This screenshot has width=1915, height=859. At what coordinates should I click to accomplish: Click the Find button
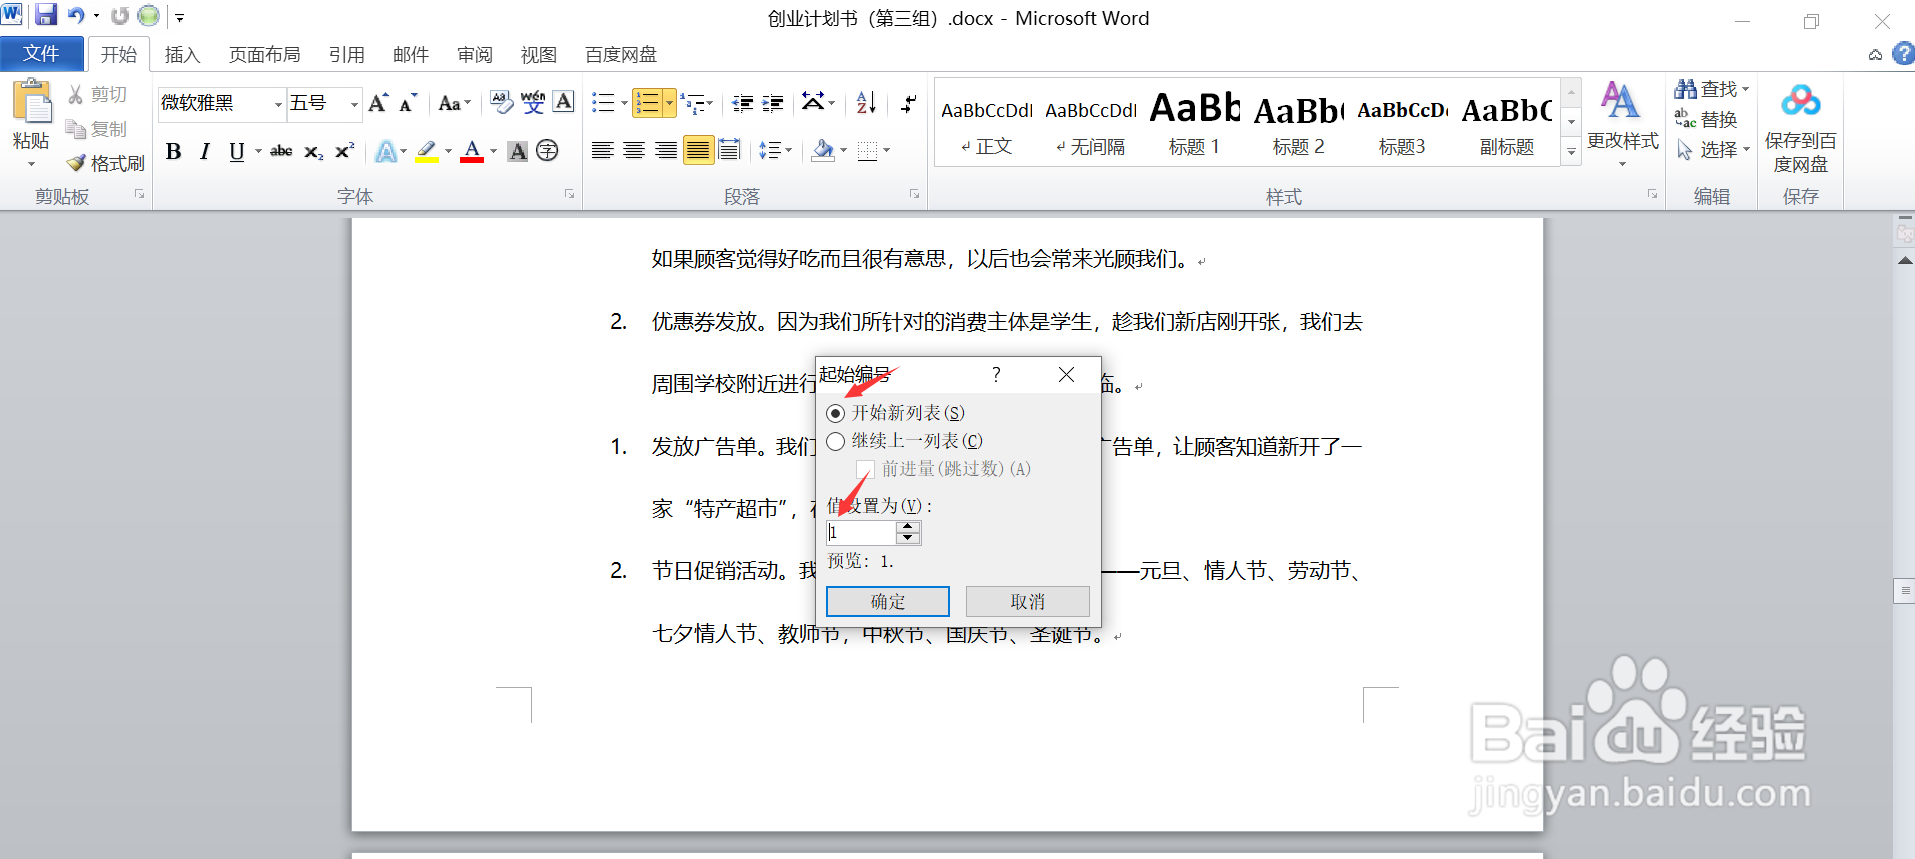click(x=1712, y=89)
